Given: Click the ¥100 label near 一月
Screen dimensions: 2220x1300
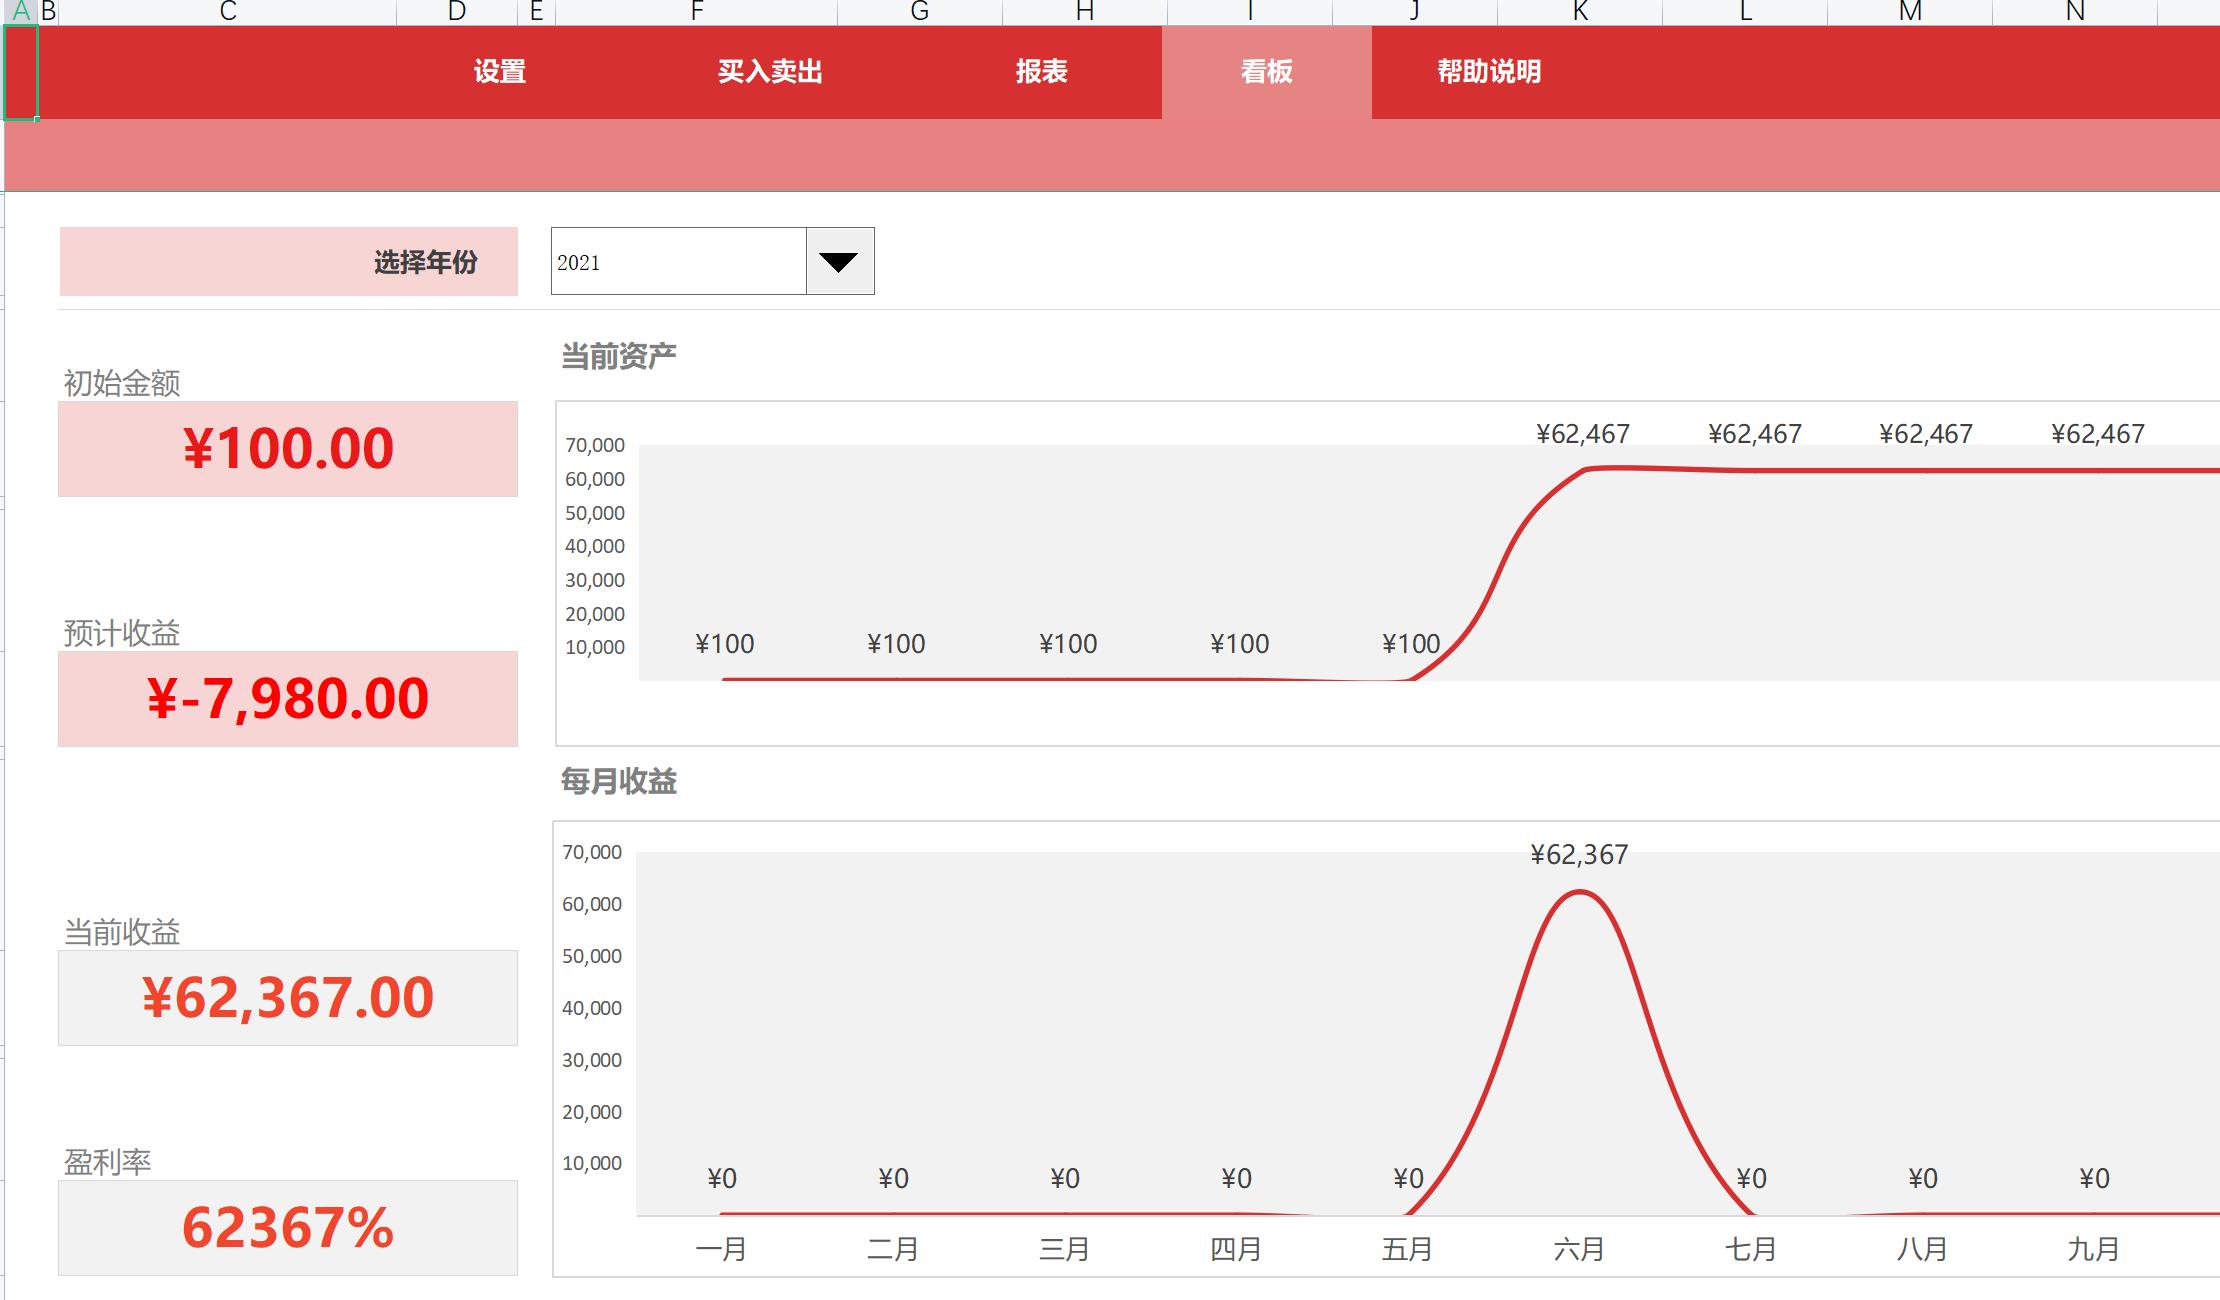Looking at the screenshot, I should coord(725,644).
